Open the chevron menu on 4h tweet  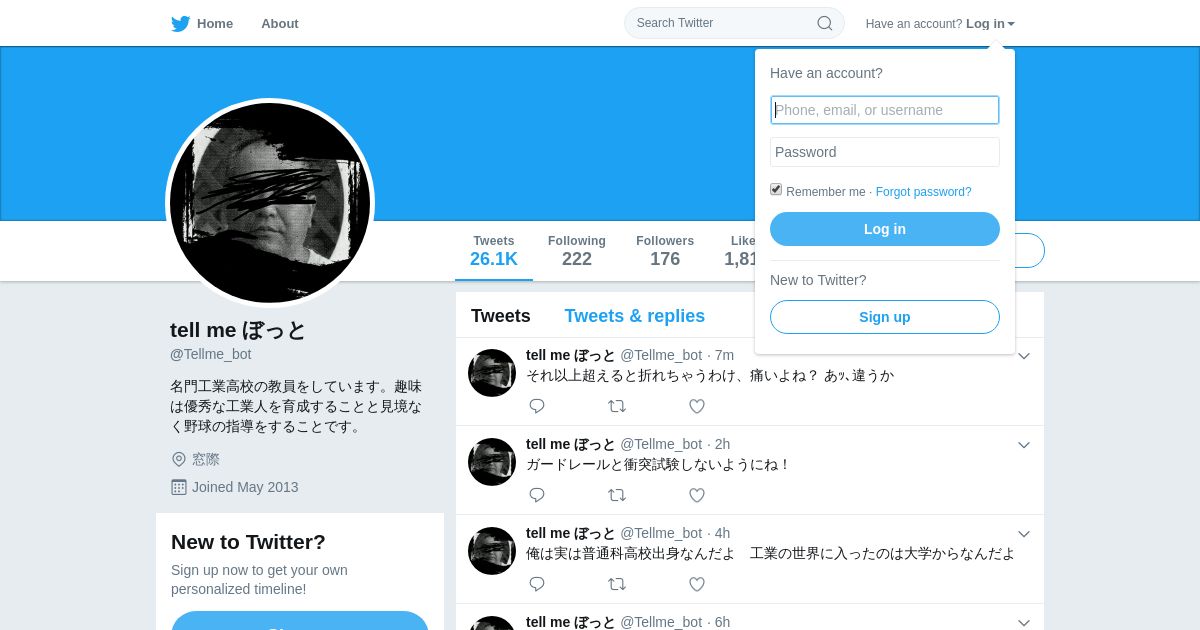pyautogui.click(x=1024, y=534)
